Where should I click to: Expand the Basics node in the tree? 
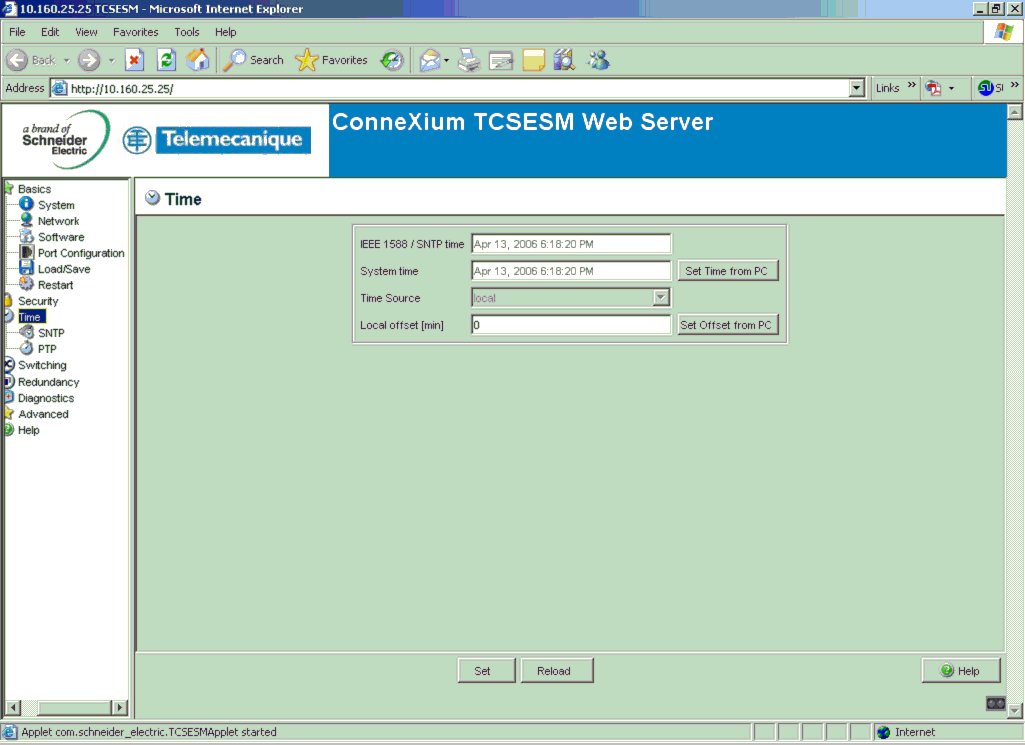click(x=34, y=189)
